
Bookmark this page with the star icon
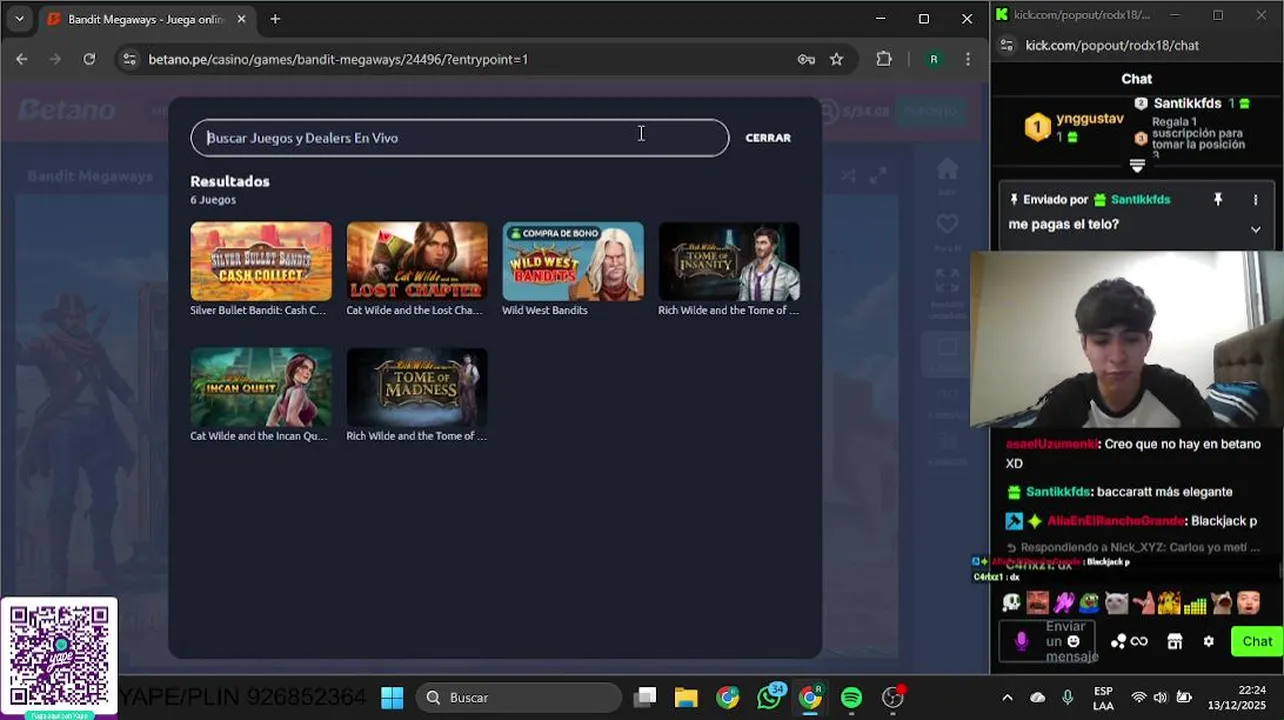click(x=836, y=59)
